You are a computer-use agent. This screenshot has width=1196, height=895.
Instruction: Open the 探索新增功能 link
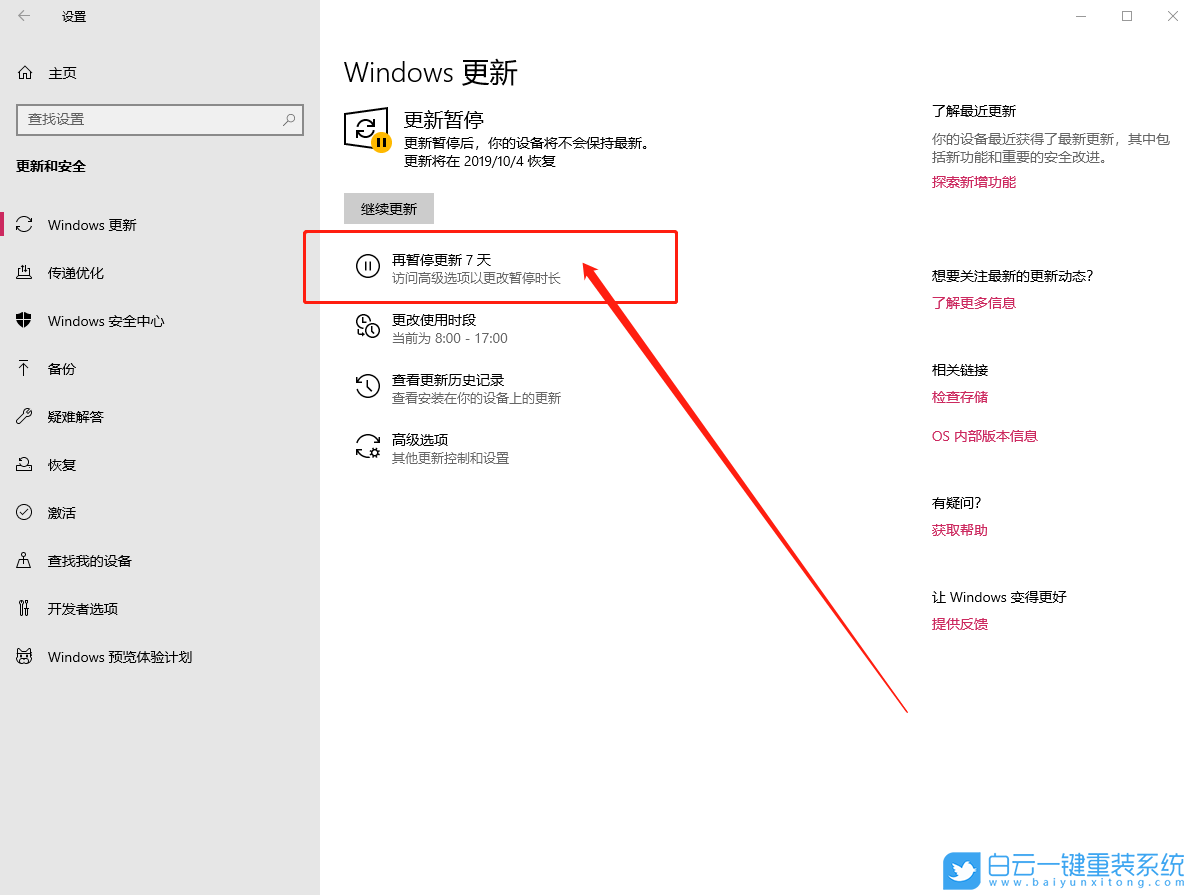(973, 181)
